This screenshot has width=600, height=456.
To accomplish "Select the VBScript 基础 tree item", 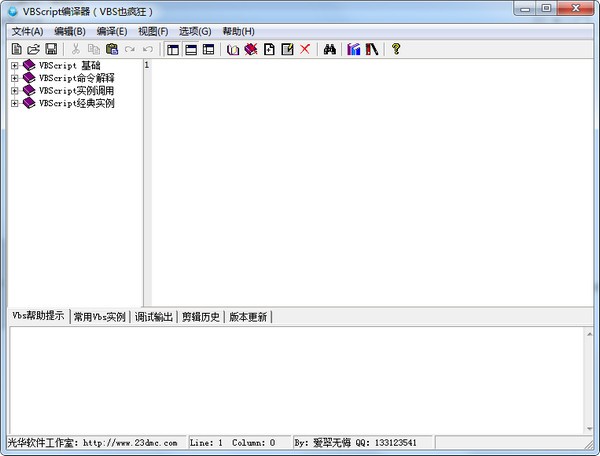I will 69,65.
